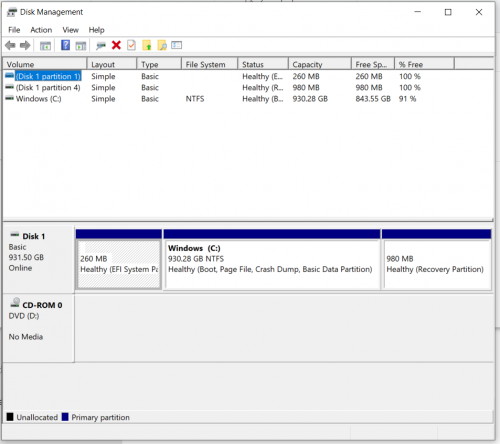Open the Action menu
Screen dimensions: 500x444
(x=41, y=30)
